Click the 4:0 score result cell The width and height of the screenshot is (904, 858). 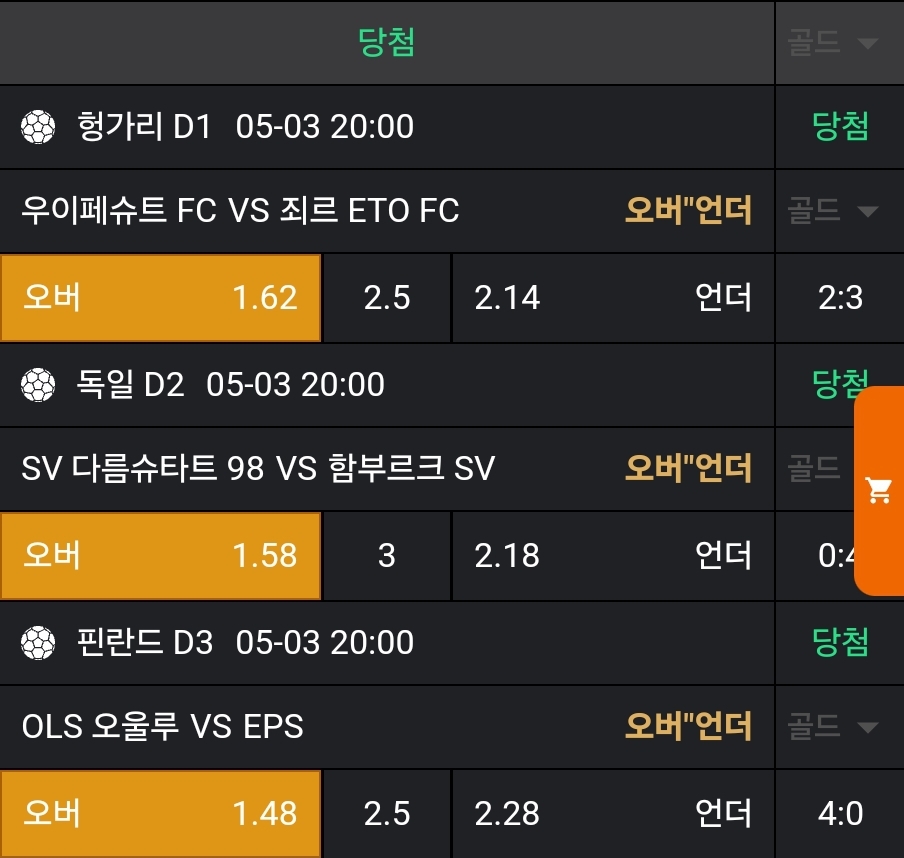pos(840,813)
